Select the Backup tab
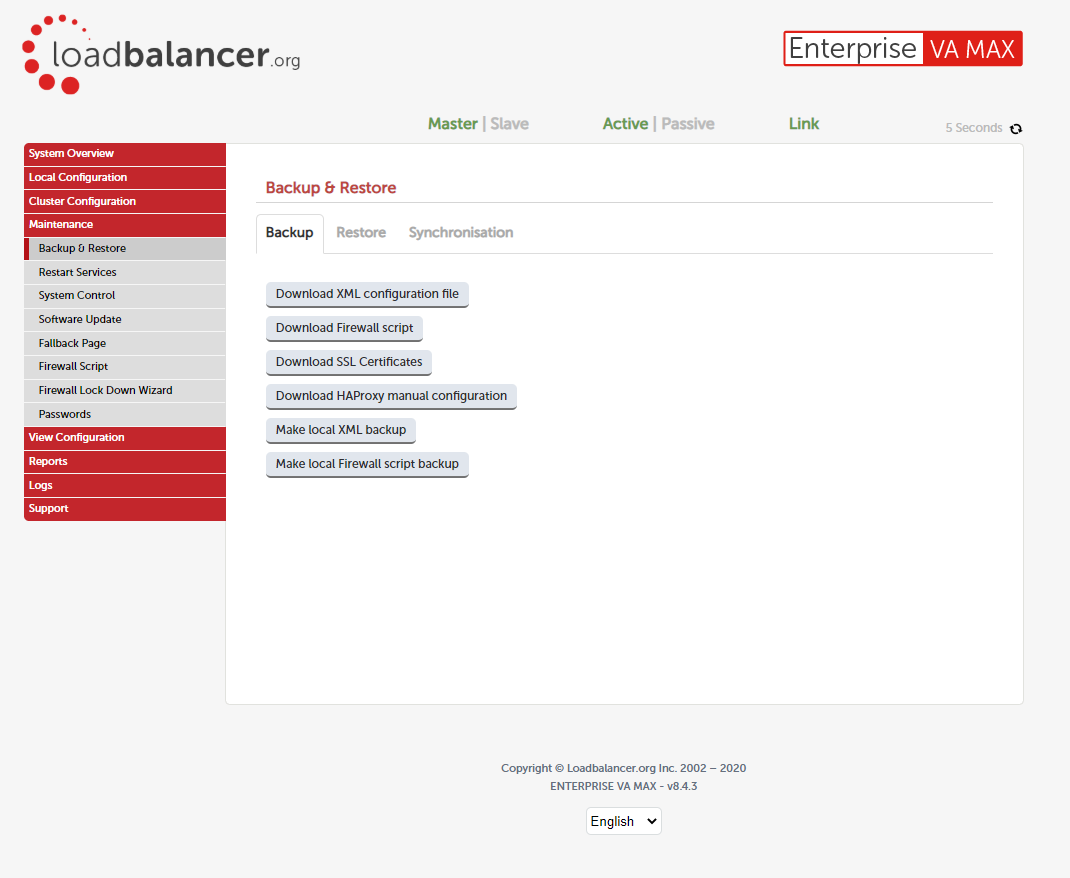This screenshot has height=878, width=1070. (289, 232)
